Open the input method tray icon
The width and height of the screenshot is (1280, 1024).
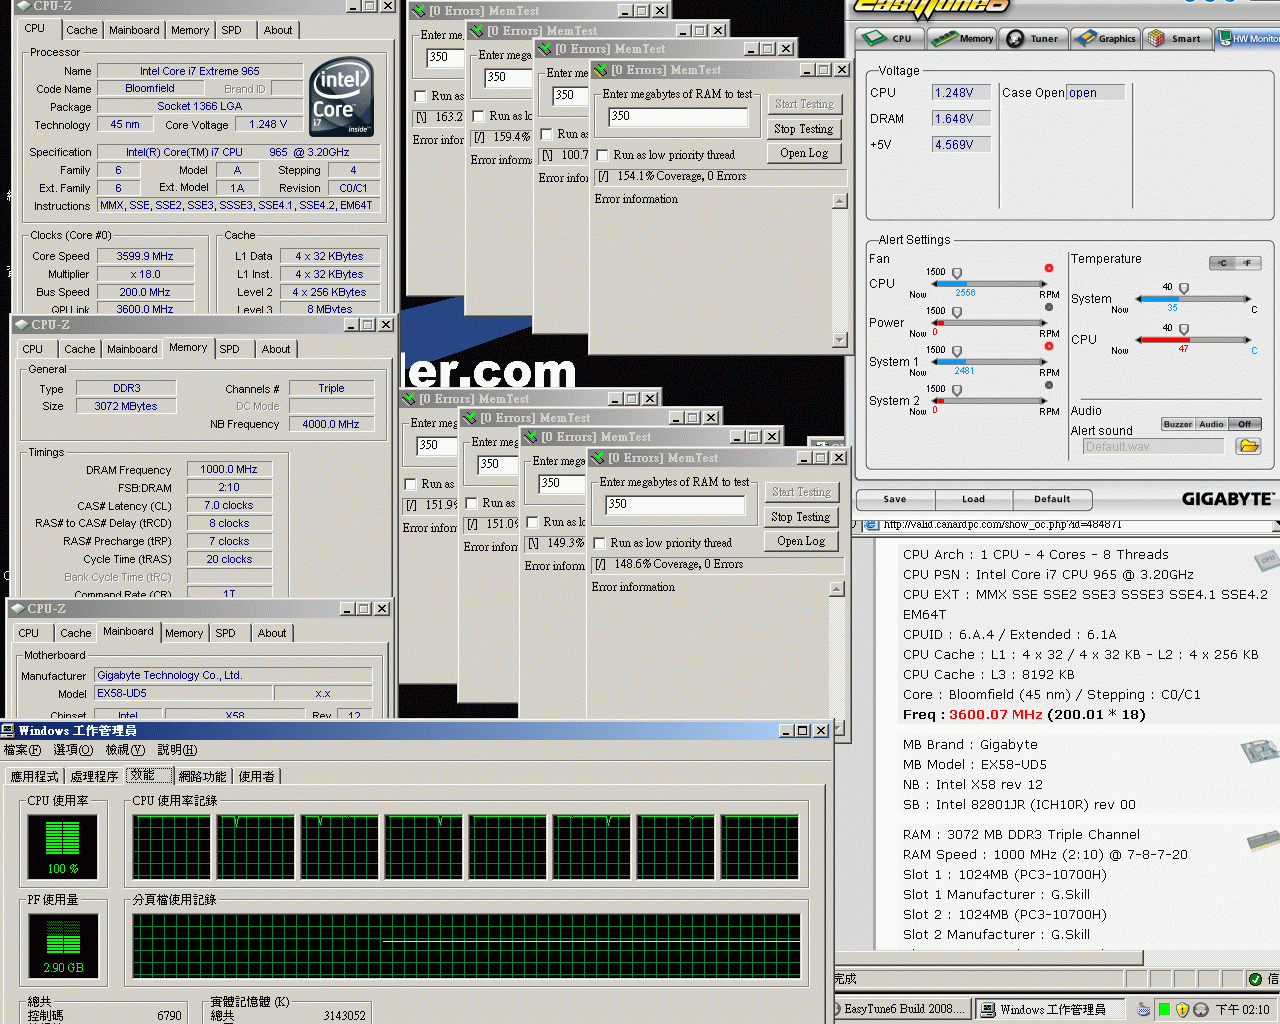[1143, 1009]
